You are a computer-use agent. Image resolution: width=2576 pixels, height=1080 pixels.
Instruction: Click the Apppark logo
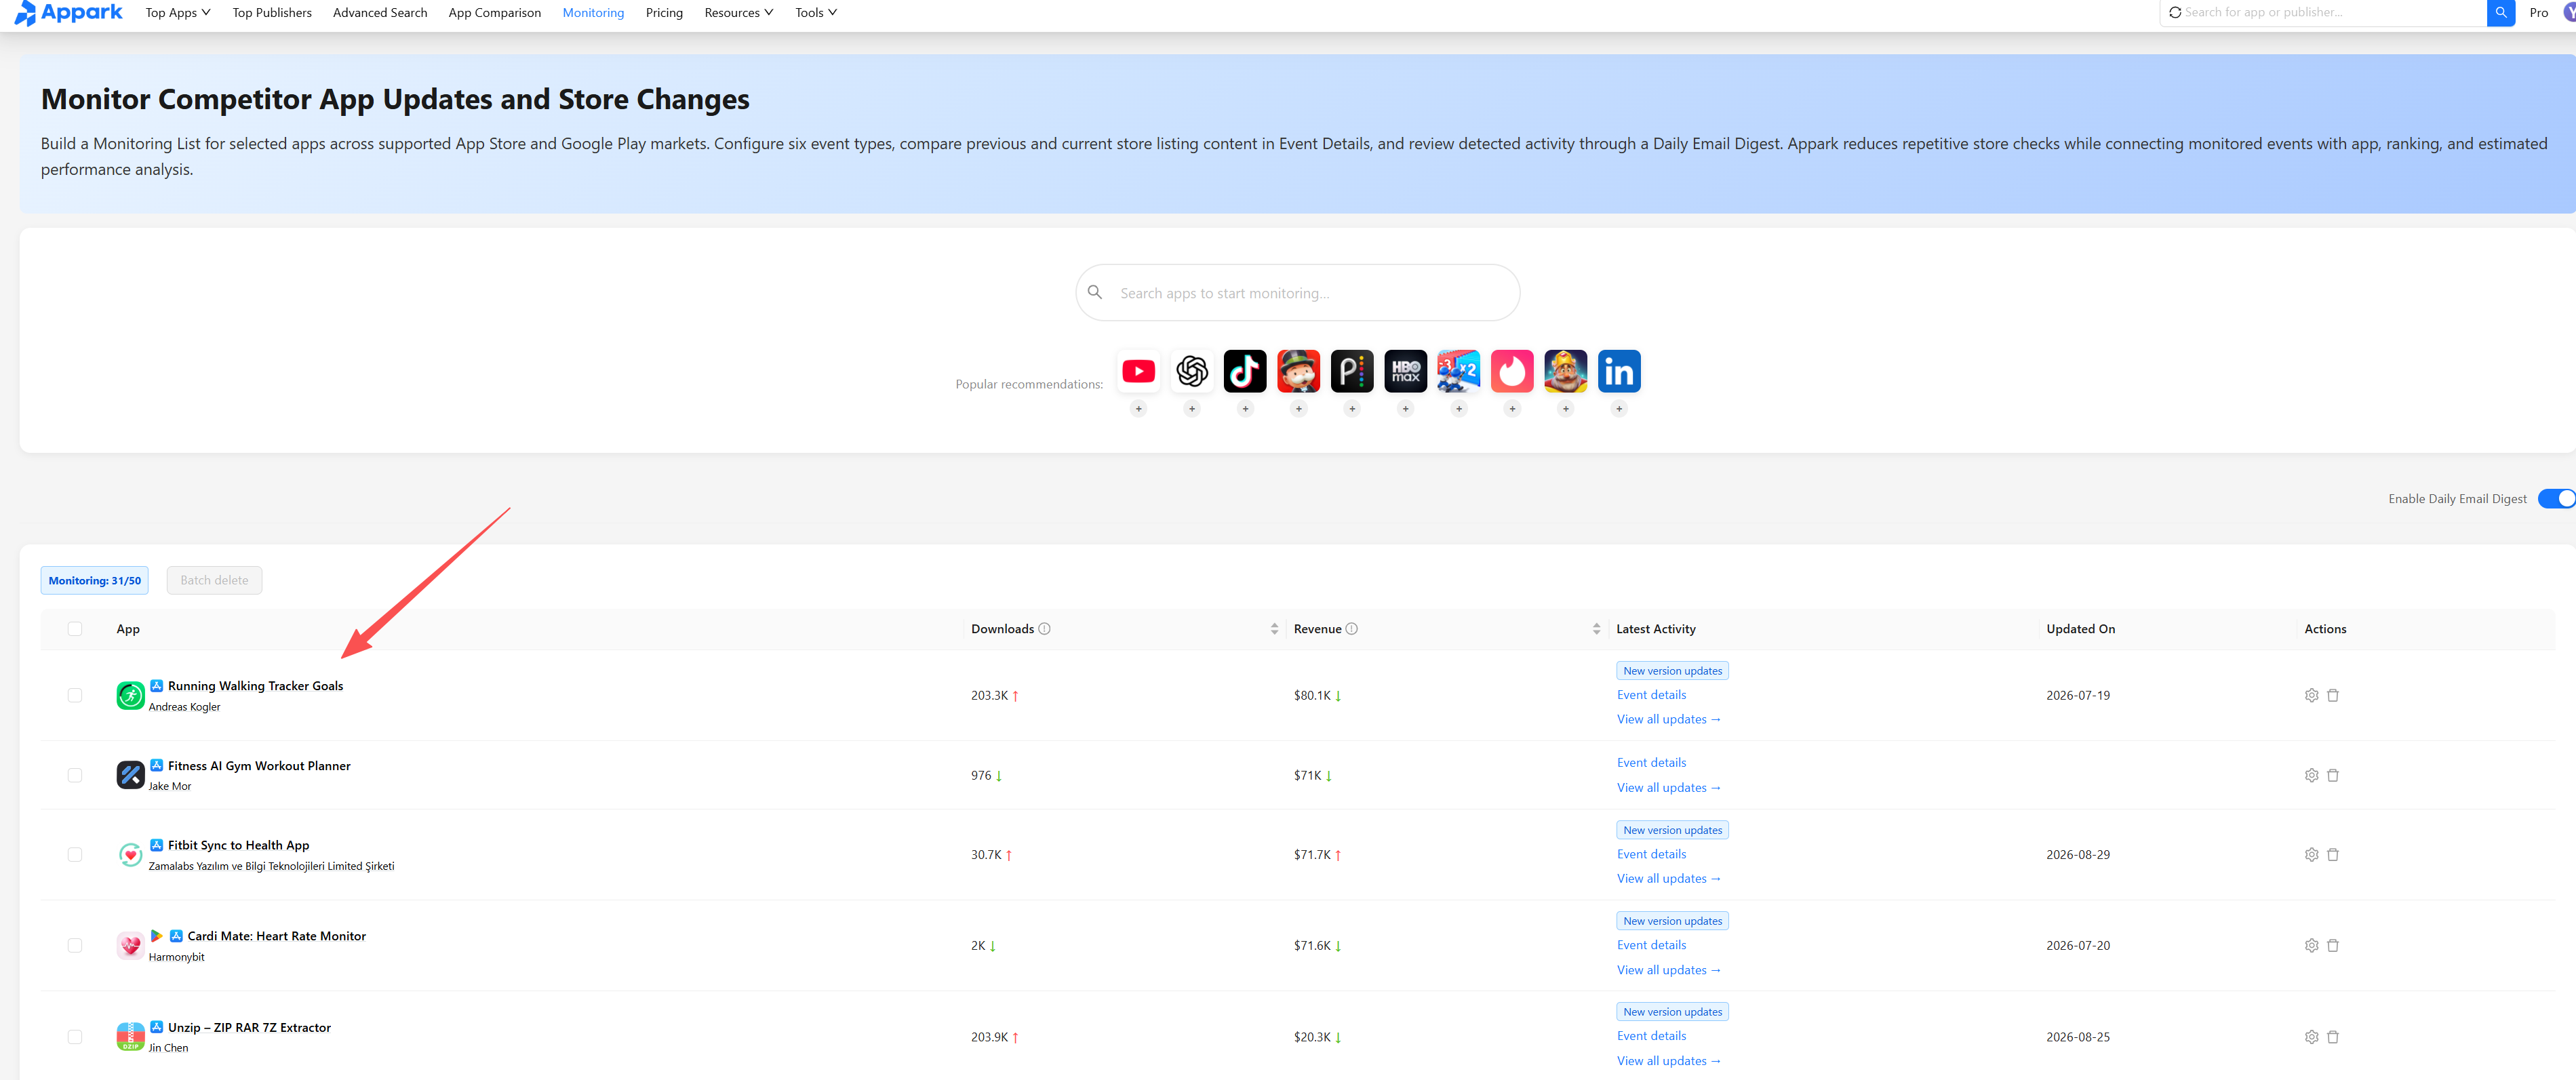68,13
